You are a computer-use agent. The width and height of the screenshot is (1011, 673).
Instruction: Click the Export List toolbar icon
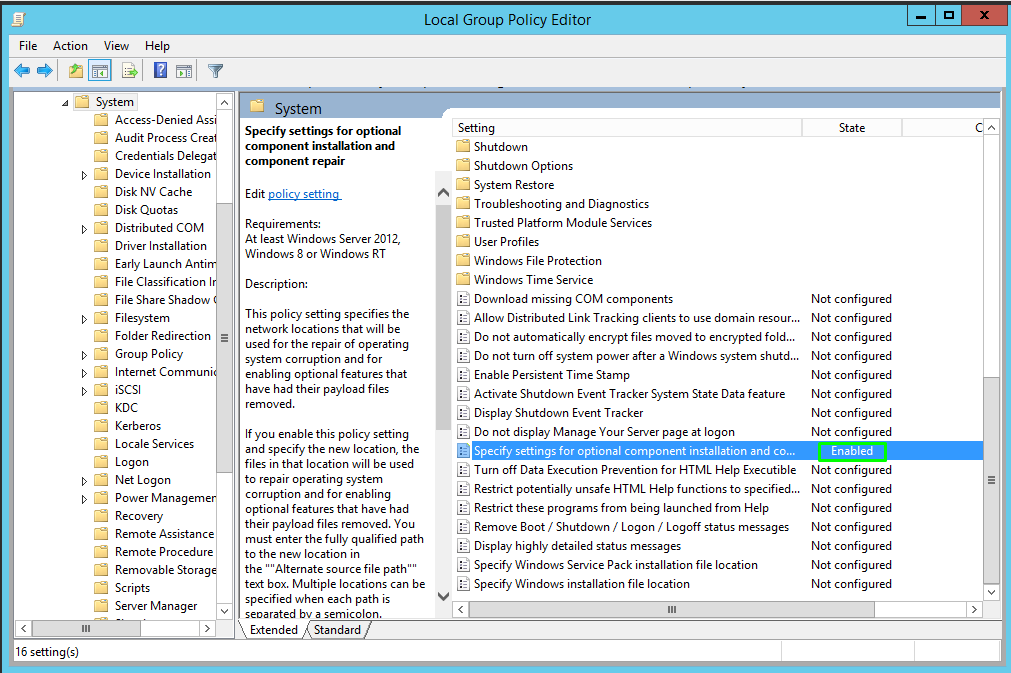click(130, 71)
